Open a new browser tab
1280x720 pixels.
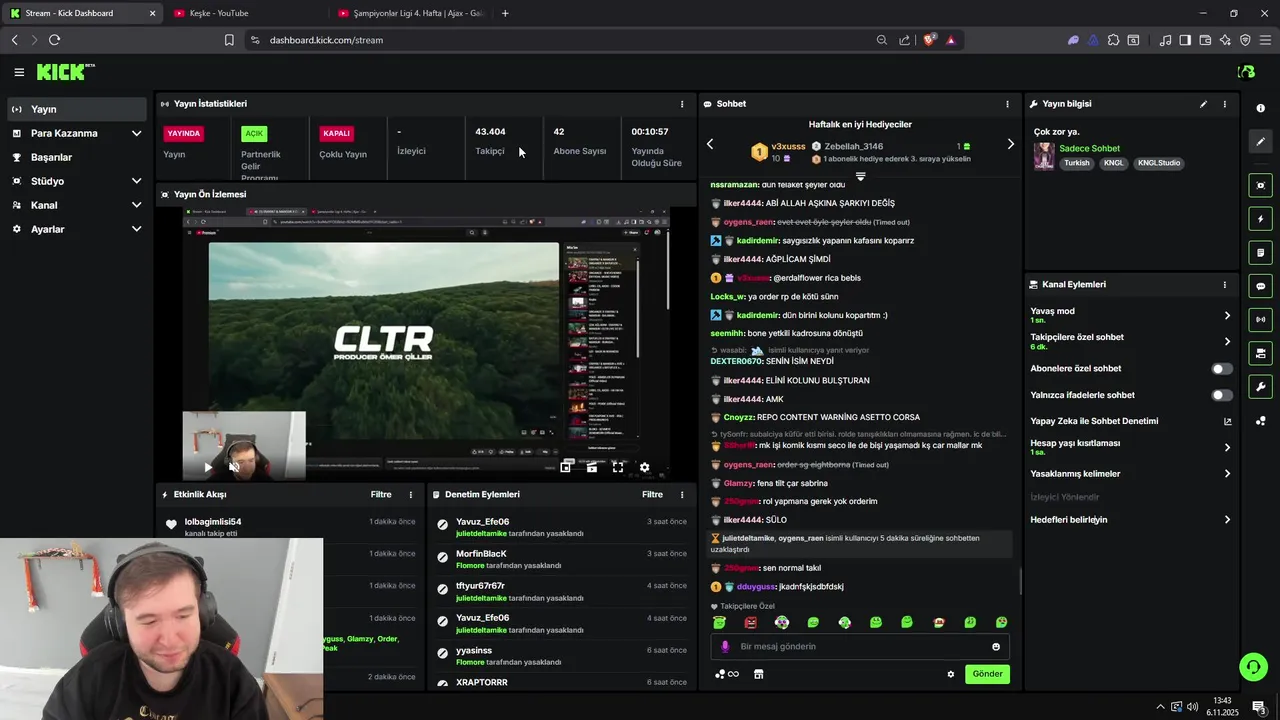pos(505,13)
